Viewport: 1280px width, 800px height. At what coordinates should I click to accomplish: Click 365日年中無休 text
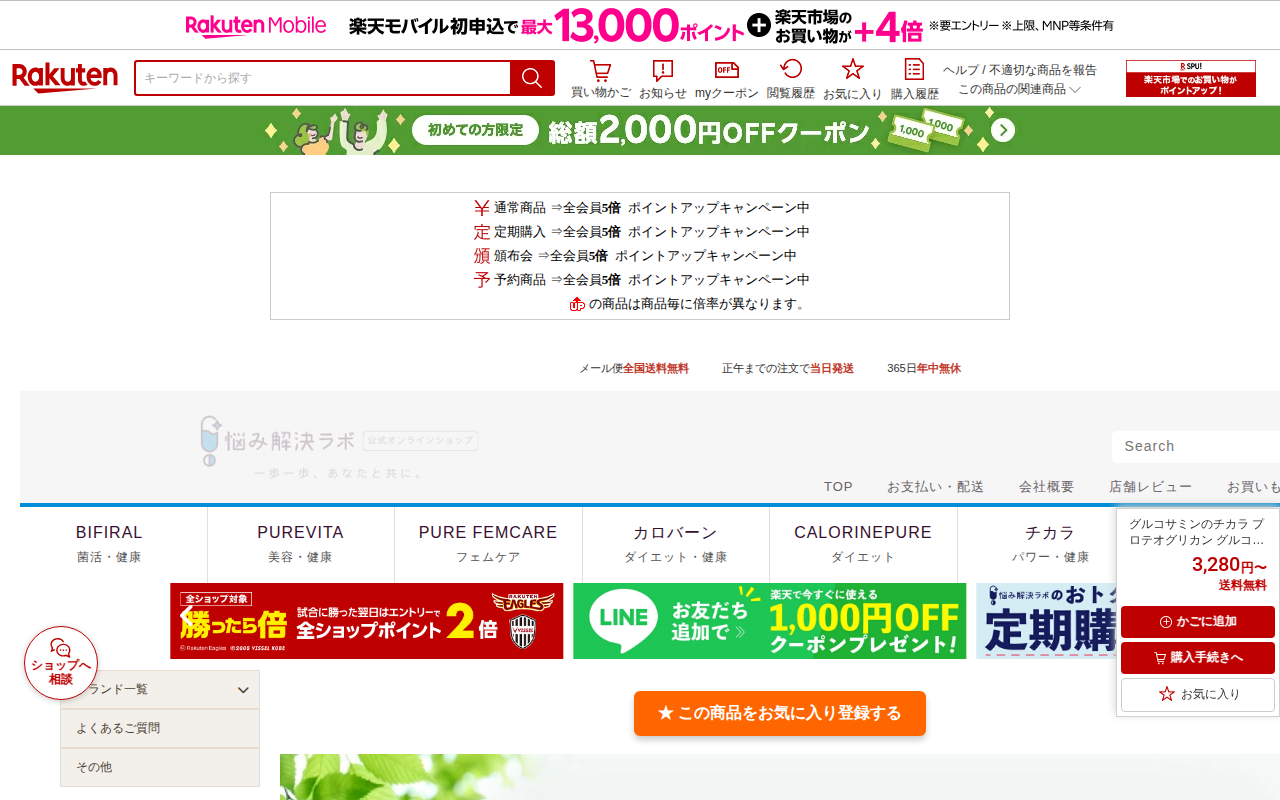point(924,368)
